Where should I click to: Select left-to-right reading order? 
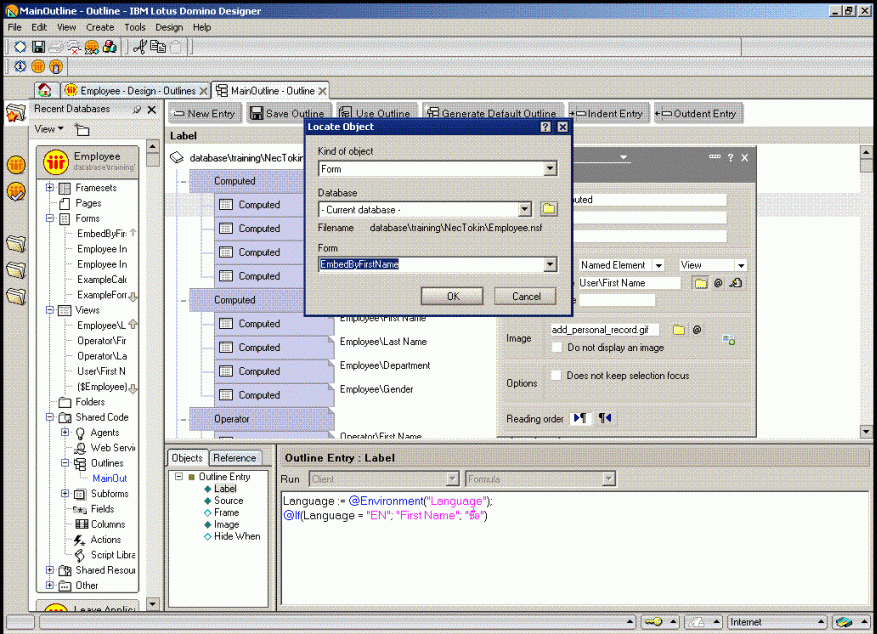[x=581, y=418]
